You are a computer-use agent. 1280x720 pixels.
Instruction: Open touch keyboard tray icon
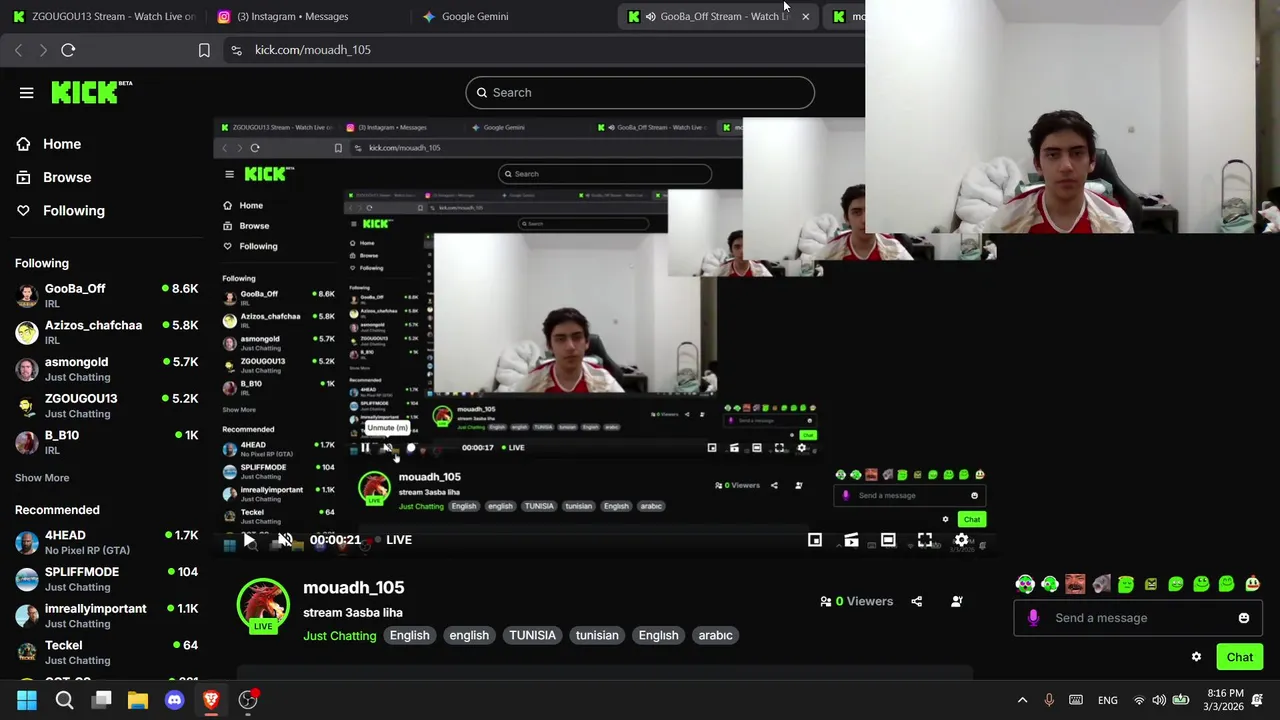point(1076,700)
